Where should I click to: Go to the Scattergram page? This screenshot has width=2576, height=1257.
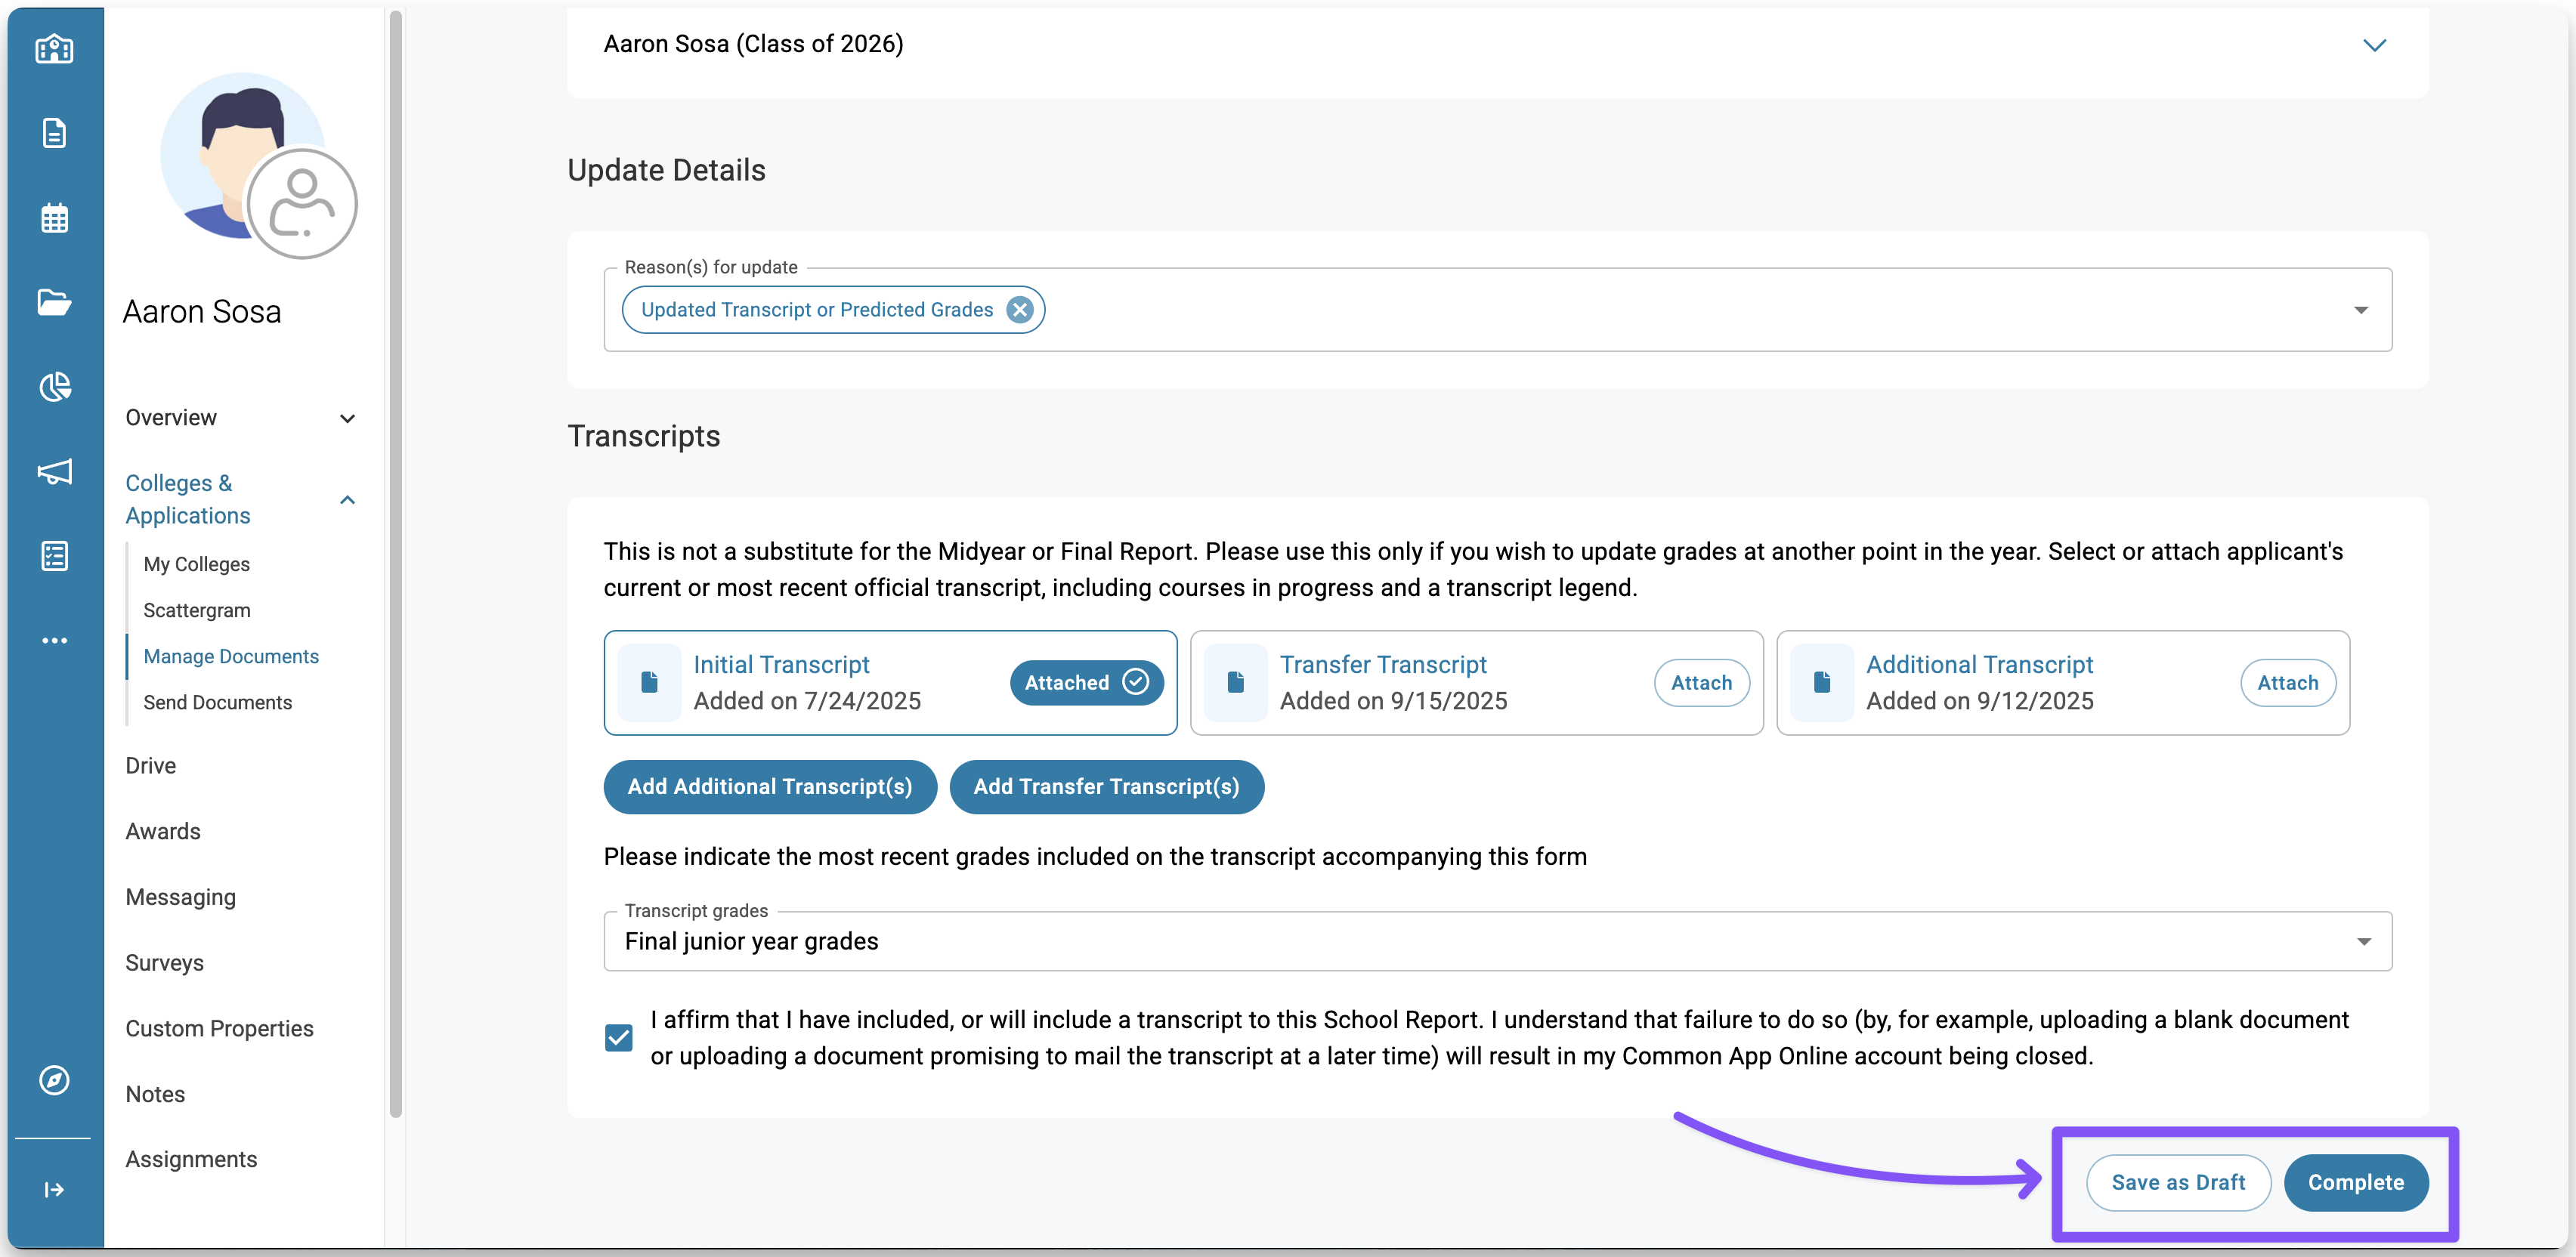(197, 610)
